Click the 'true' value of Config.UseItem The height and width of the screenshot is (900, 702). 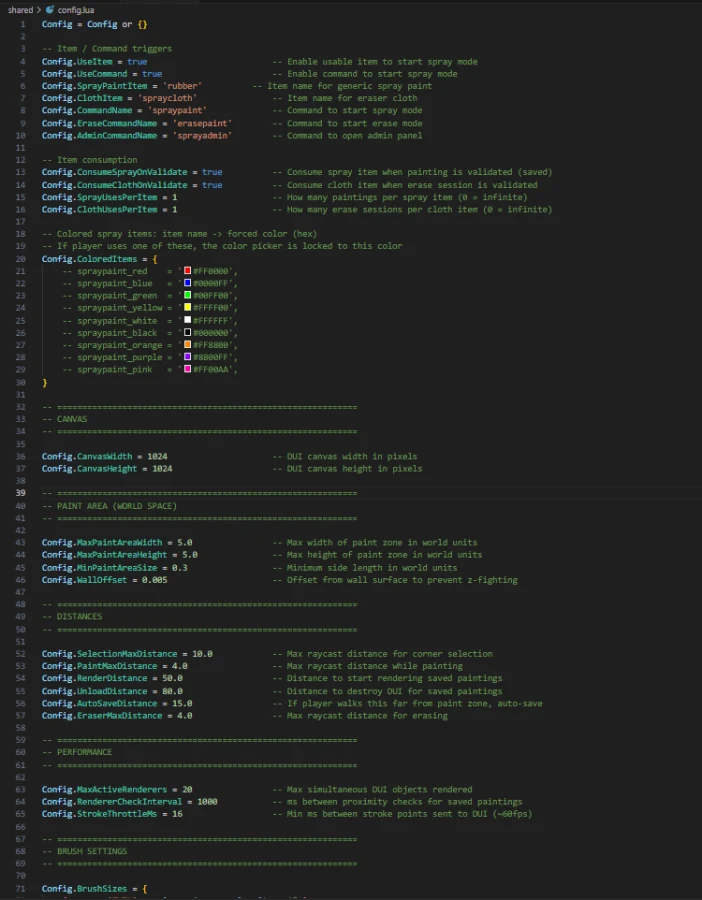click(x=137, y=61)
